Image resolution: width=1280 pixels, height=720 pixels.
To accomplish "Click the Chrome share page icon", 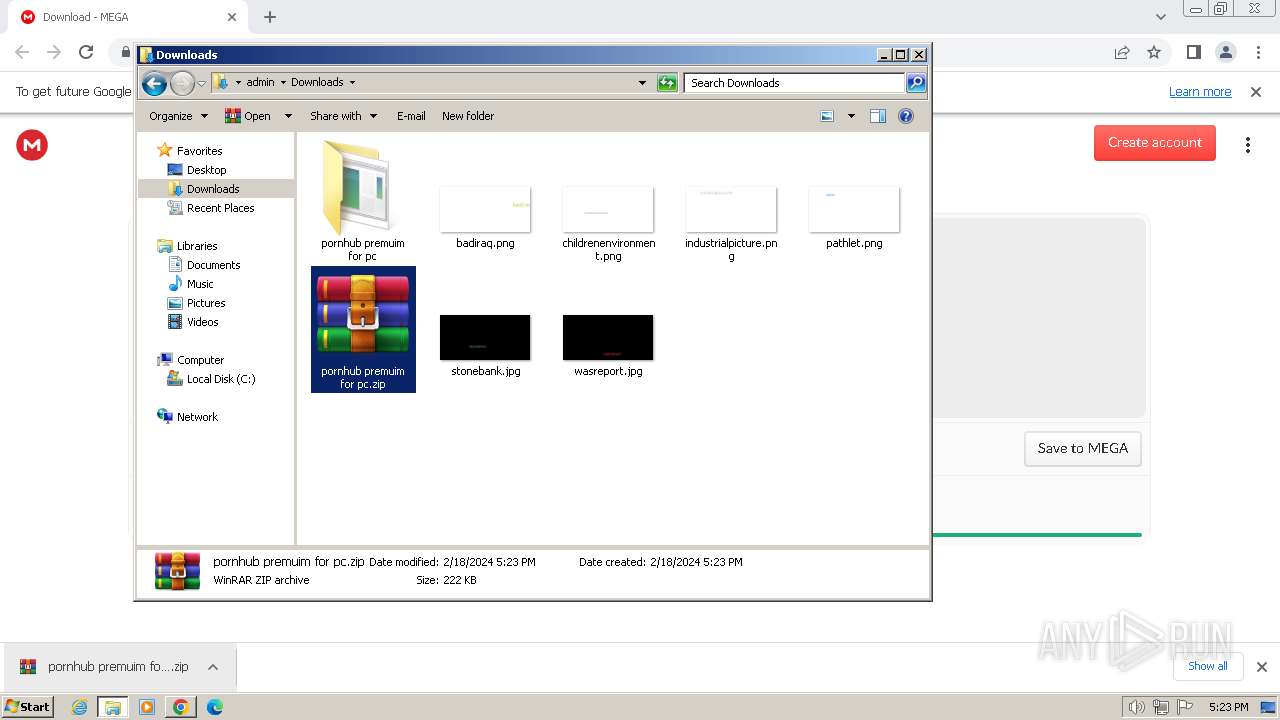I will pos(1122,52).
